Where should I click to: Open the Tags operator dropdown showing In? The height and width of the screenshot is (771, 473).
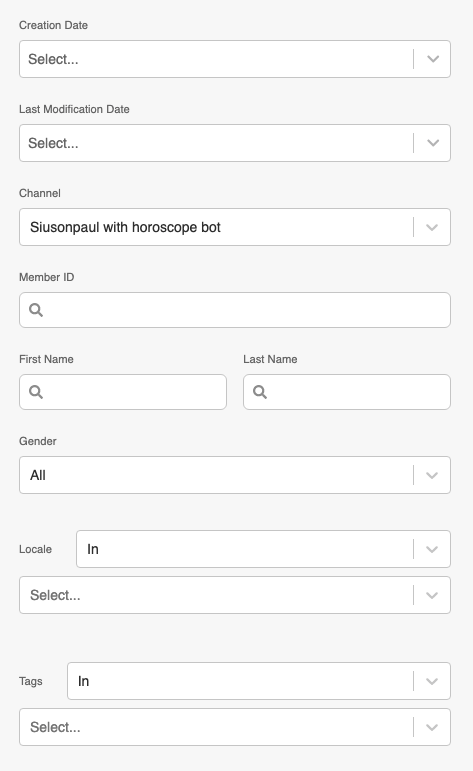point(259,681)
